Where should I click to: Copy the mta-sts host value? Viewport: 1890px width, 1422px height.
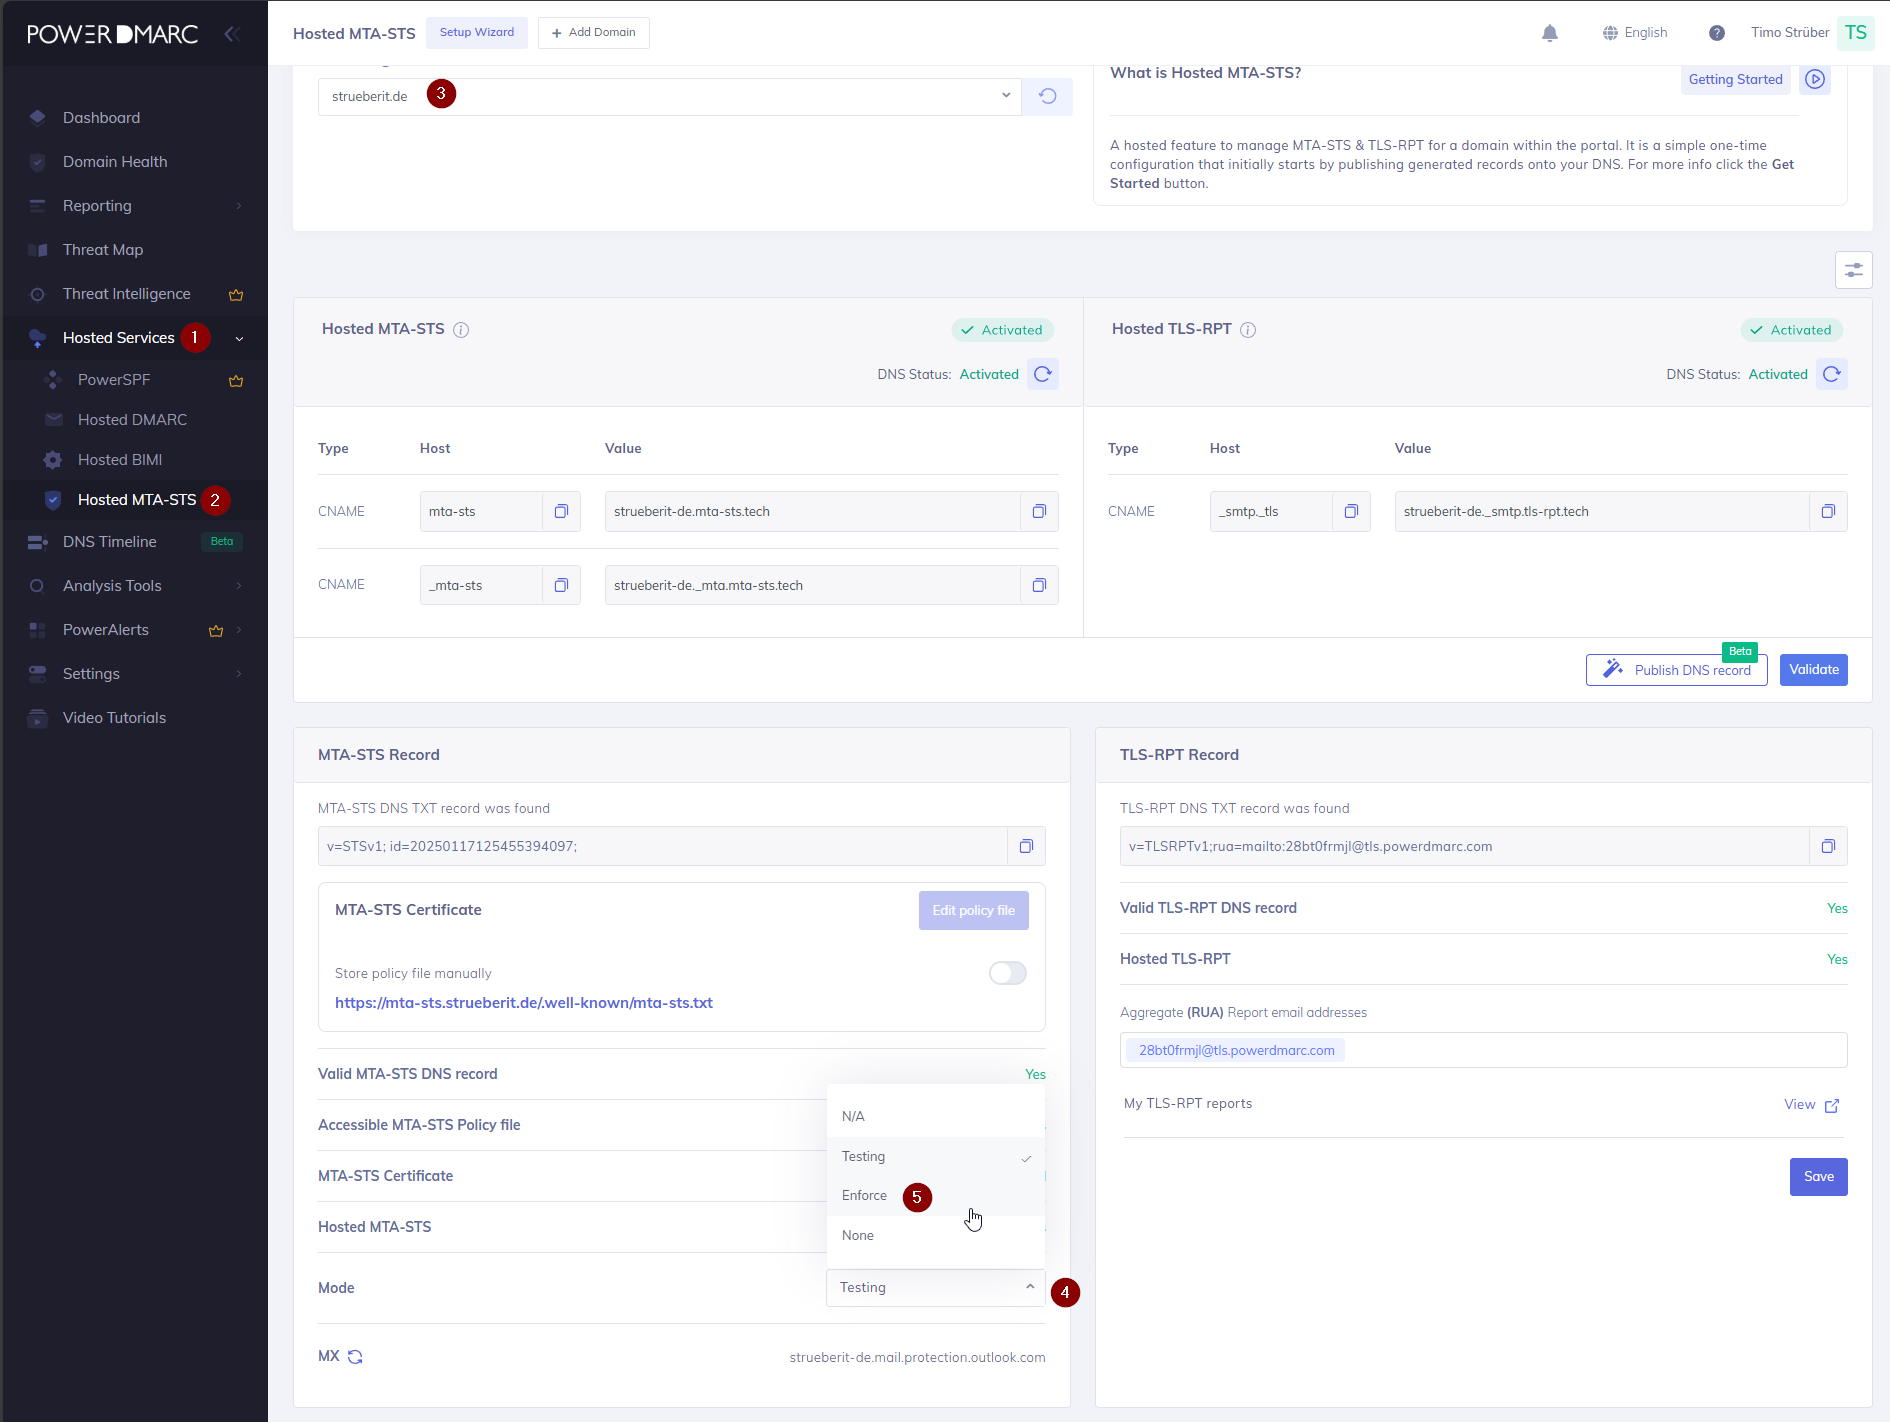point(561,512)
